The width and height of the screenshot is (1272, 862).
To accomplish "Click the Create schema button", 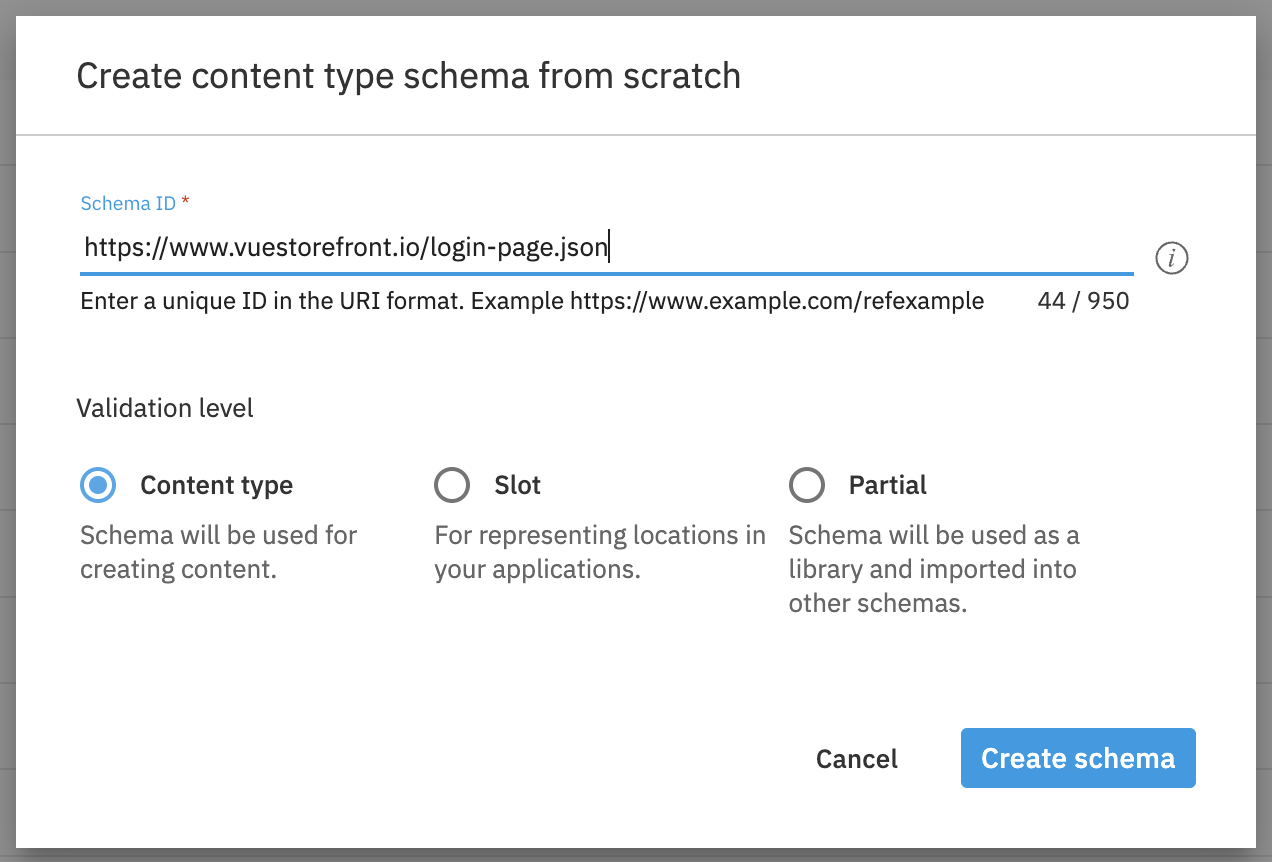I will click(1077, 758).
